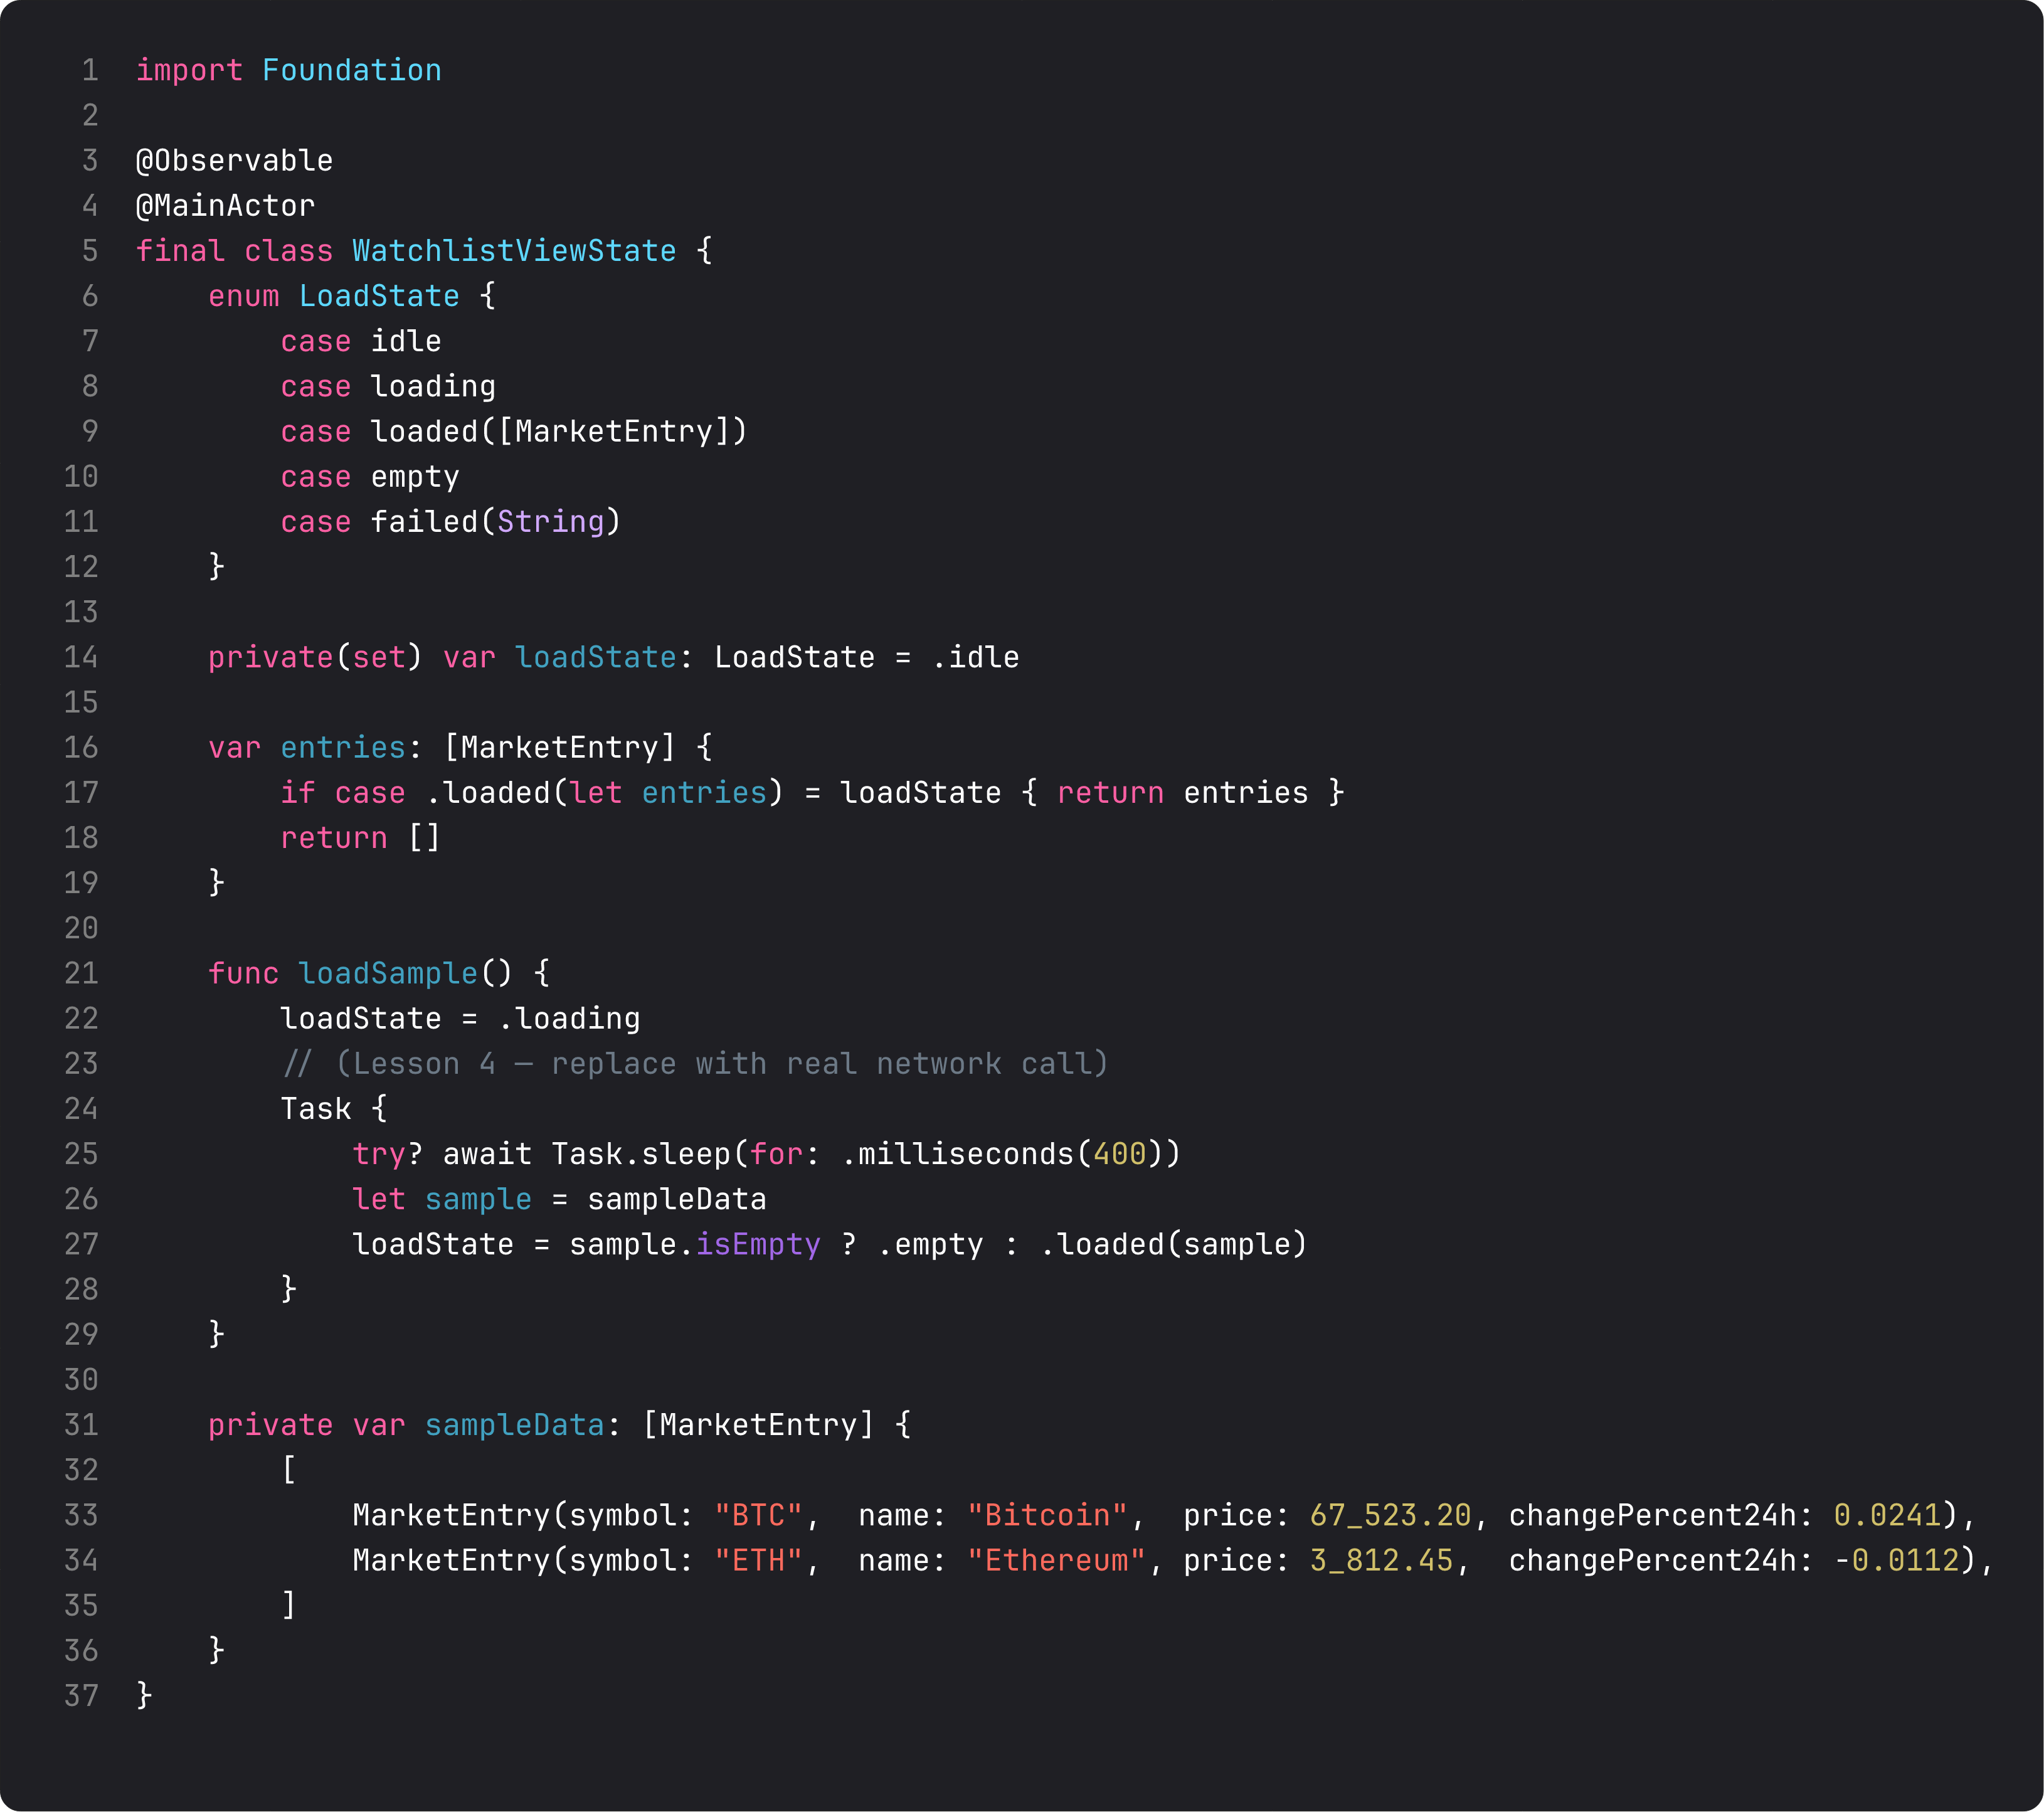
Task: Click 'Task {' on line 24
Action: [x=334, y=1109]
